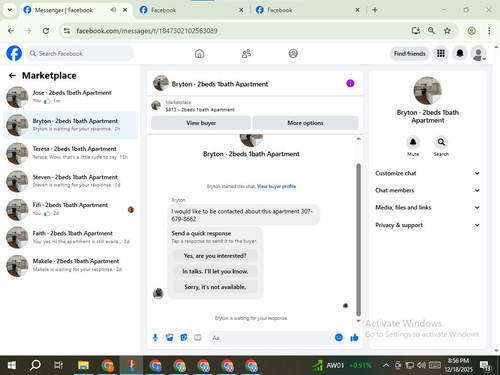Image resolution: width=500 pixels, height=375 pixels.
Task: Send quick reply In talks. I'll let you know.
Action: click(215, 271)
